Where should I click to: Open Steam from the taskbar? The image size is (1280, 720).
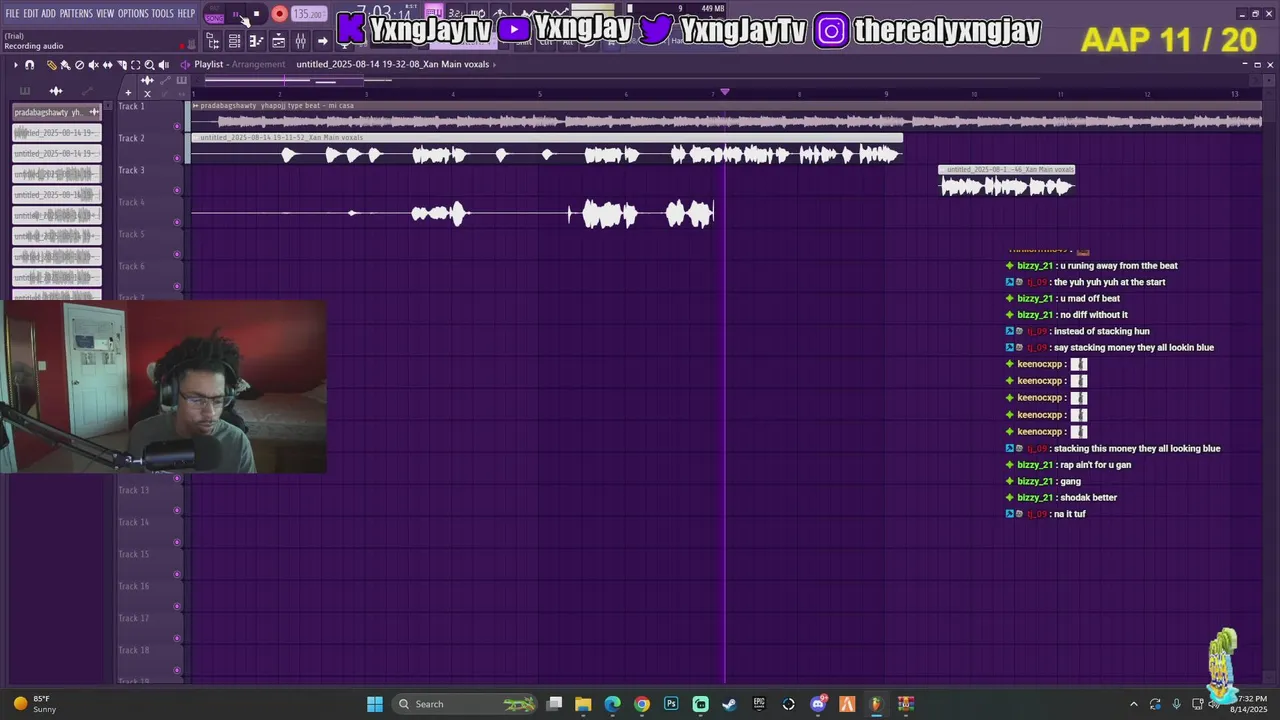(x=729, y=704)
